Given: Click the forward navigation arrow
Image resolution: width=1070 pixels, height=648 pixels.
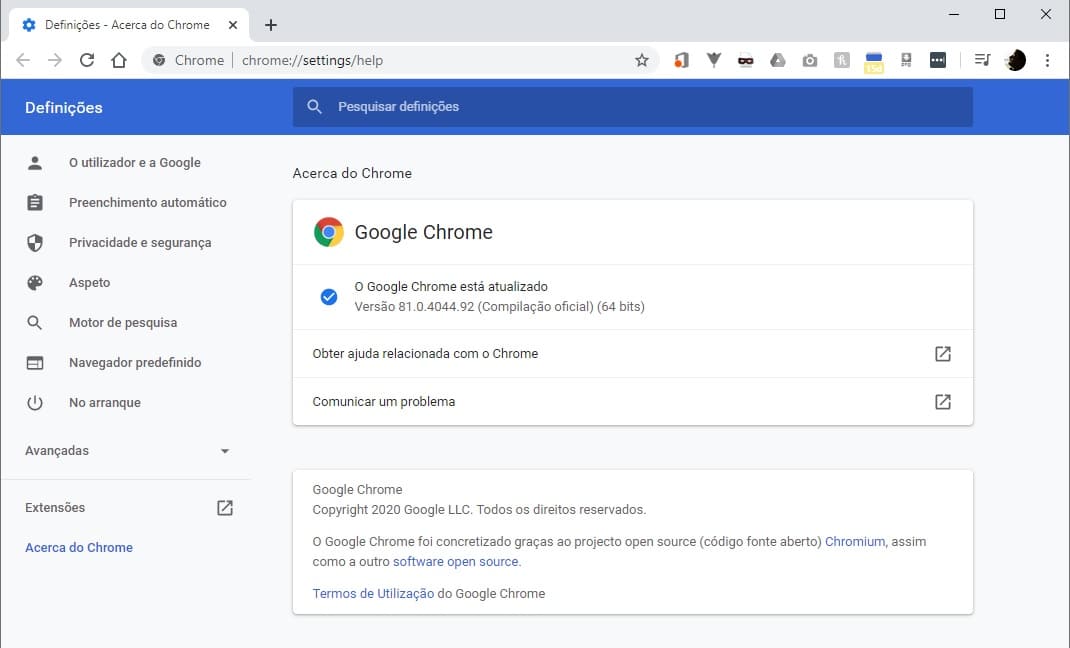Looking at the screenshot, I should [55, 60].
